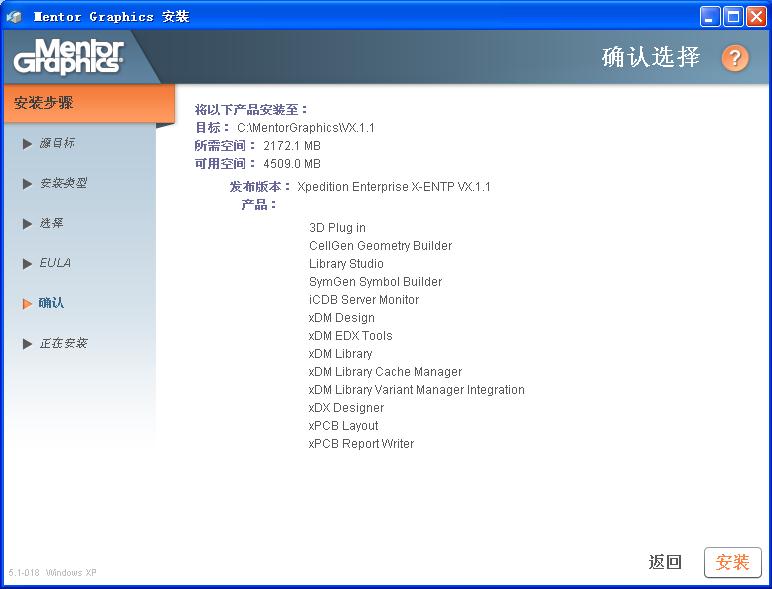Click xDM Library Cache Manager entry
The height and width of the screenshot is (589, 772).
[386, 372]
